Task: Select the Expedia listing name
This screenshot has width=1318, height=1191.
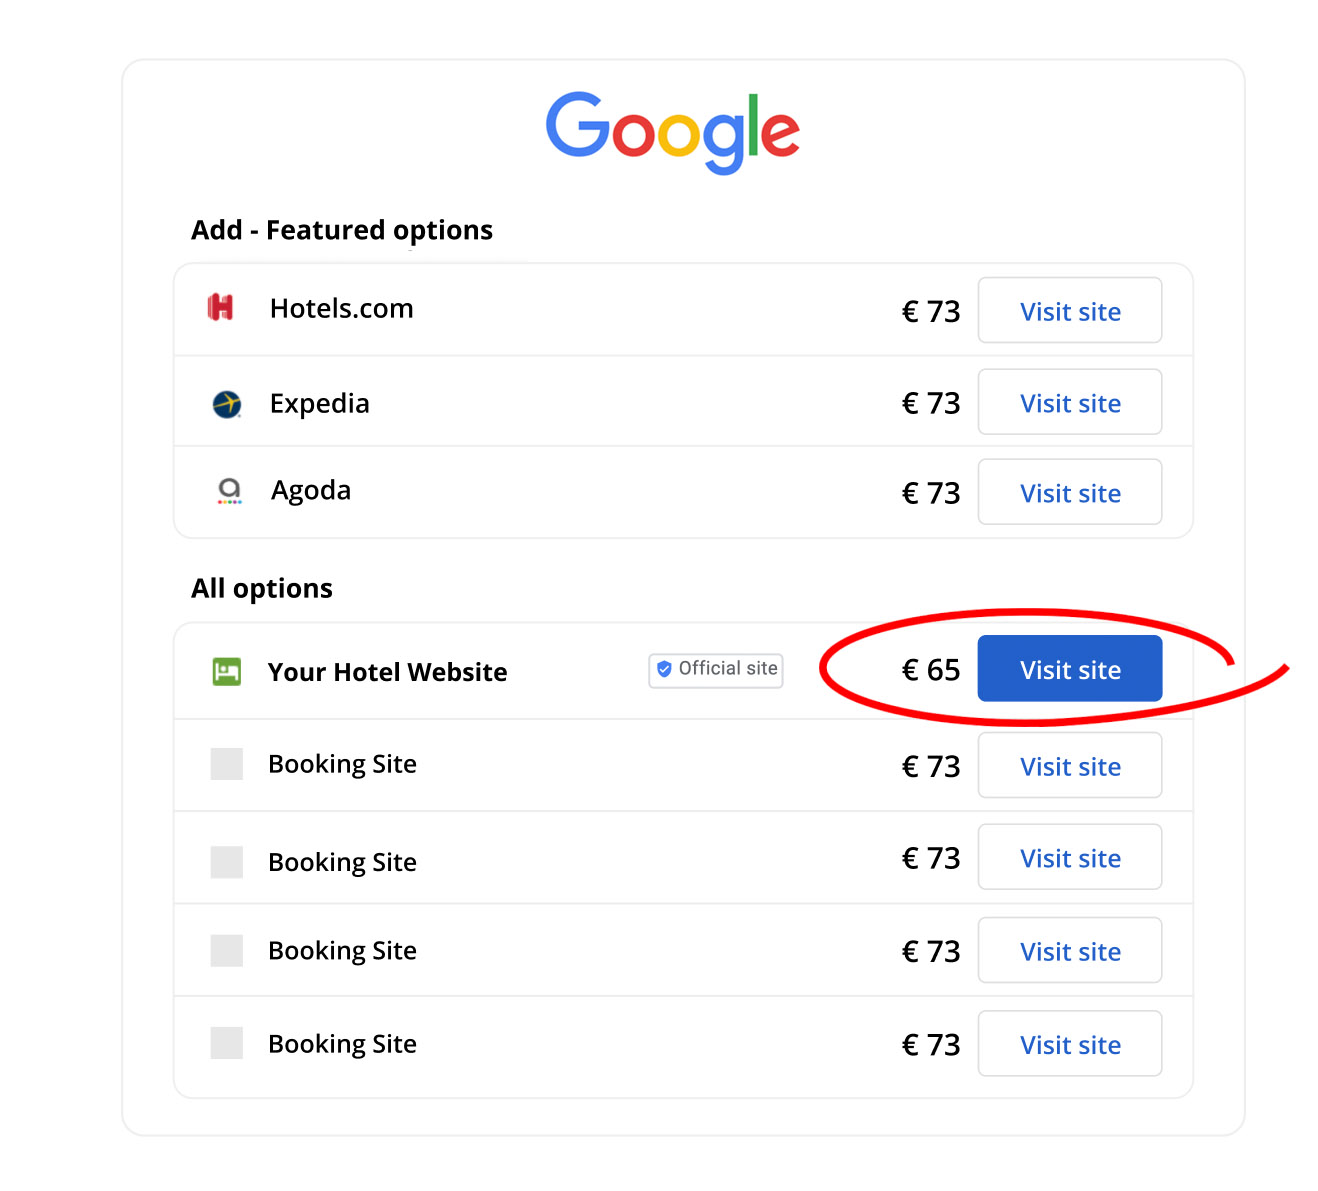Action: coord(320,404)
